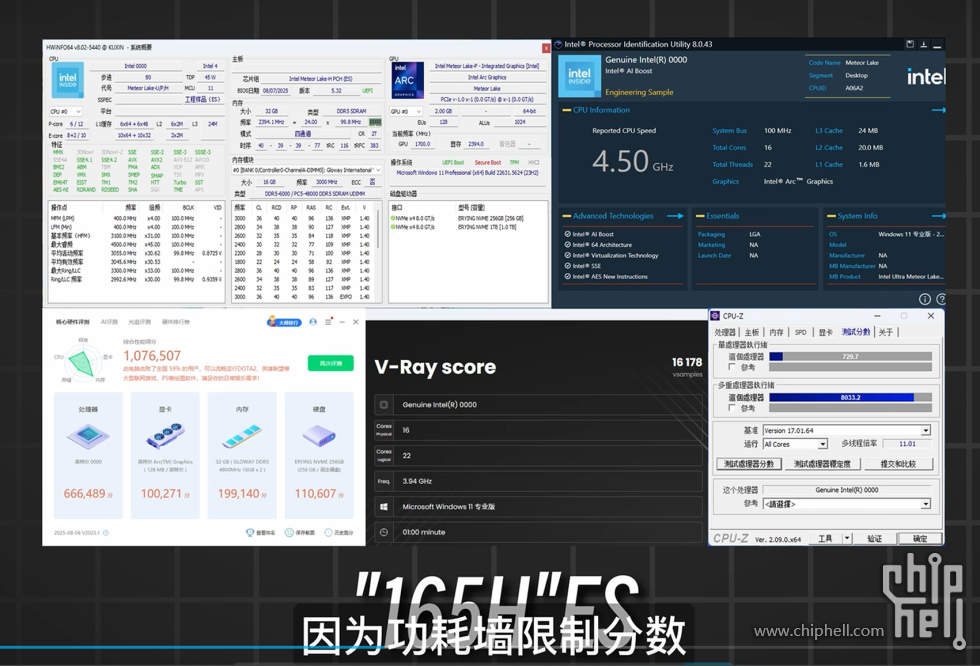The width and height of the screenshot is (980, 666).
Task: Collapse the Advanced Technologies section
Action: click(x=567, y=216)
